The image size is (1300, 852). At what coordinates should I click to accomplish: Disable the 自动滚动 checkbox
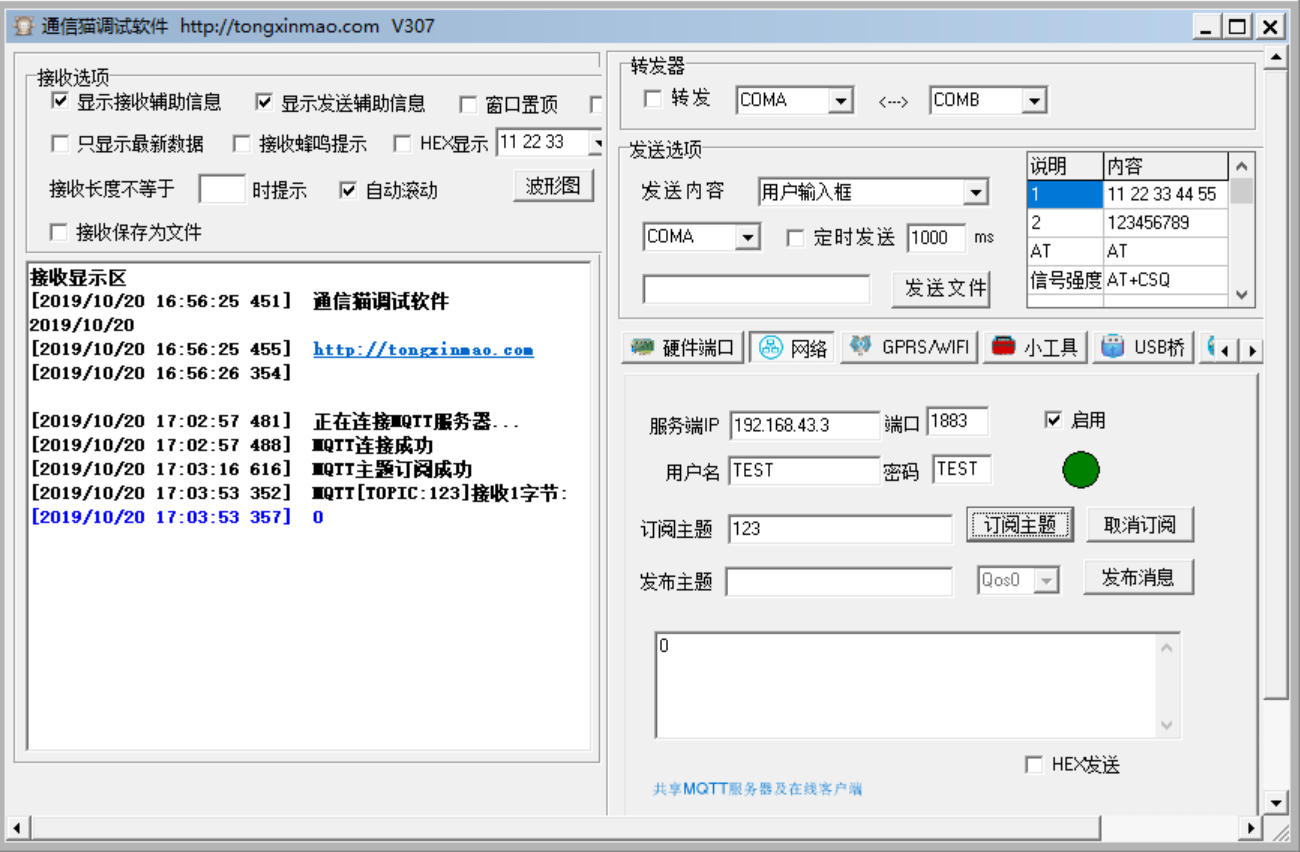(348, 189)
